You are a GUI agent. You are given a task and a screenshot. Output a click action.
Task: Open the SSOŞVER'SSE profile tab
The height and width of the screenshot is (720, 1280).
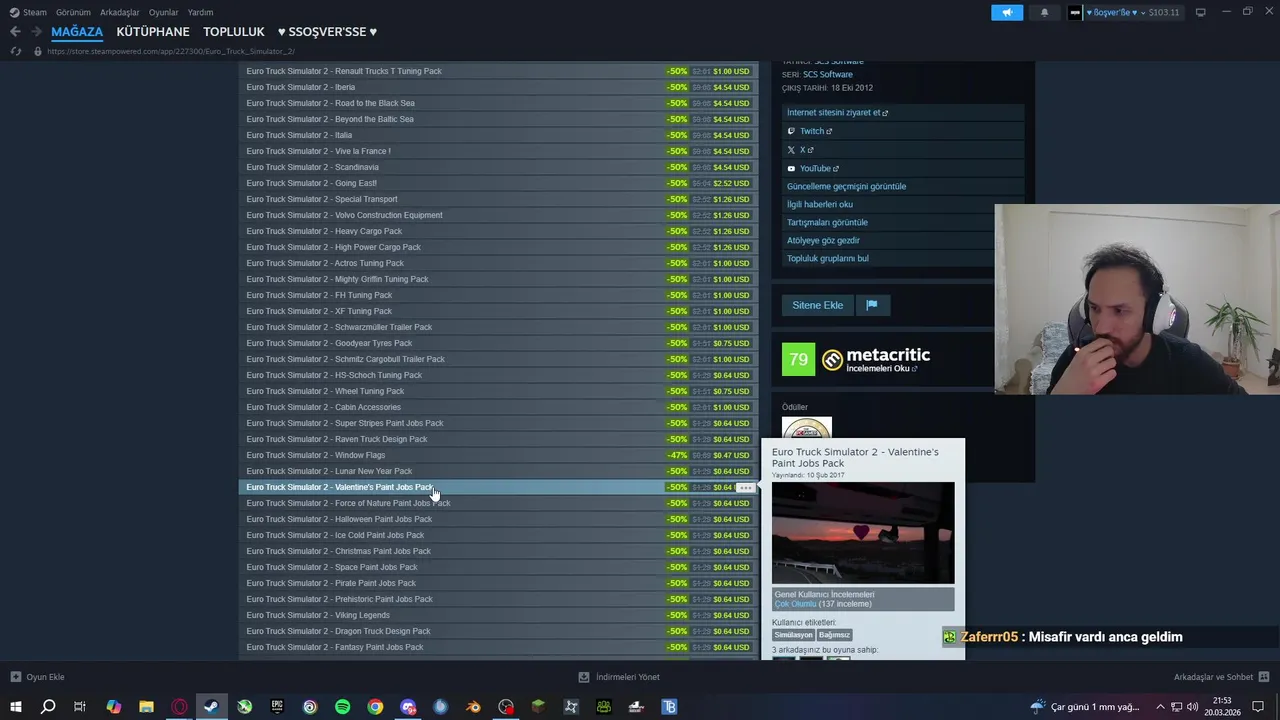pyautogui.click(x=327, y=32)
